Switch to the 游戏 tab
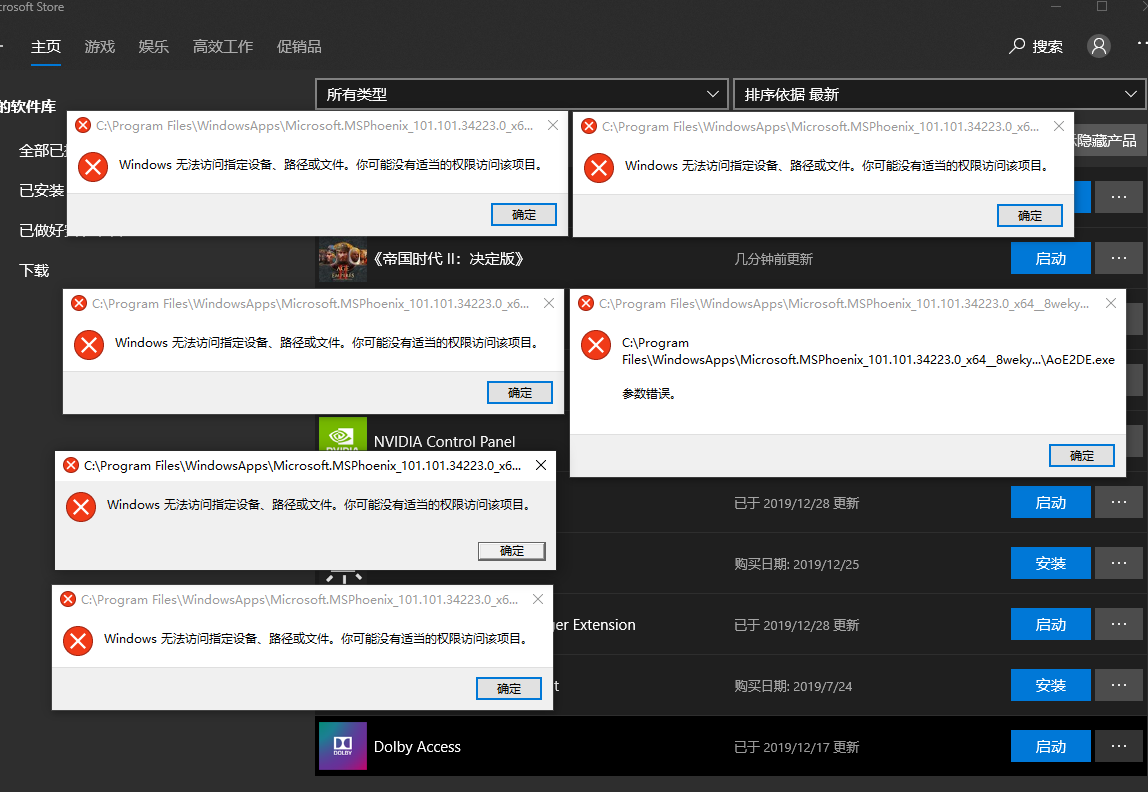This screenshot has height=792, width=1148. pyautogui.click(x=100, y=47)
